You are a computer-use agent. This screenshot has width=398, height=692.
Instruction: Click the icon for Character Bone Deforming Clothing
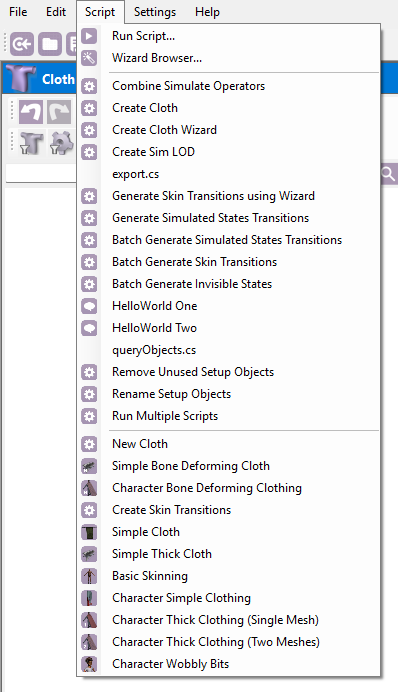pyautogui.click(x=89, y=488)
